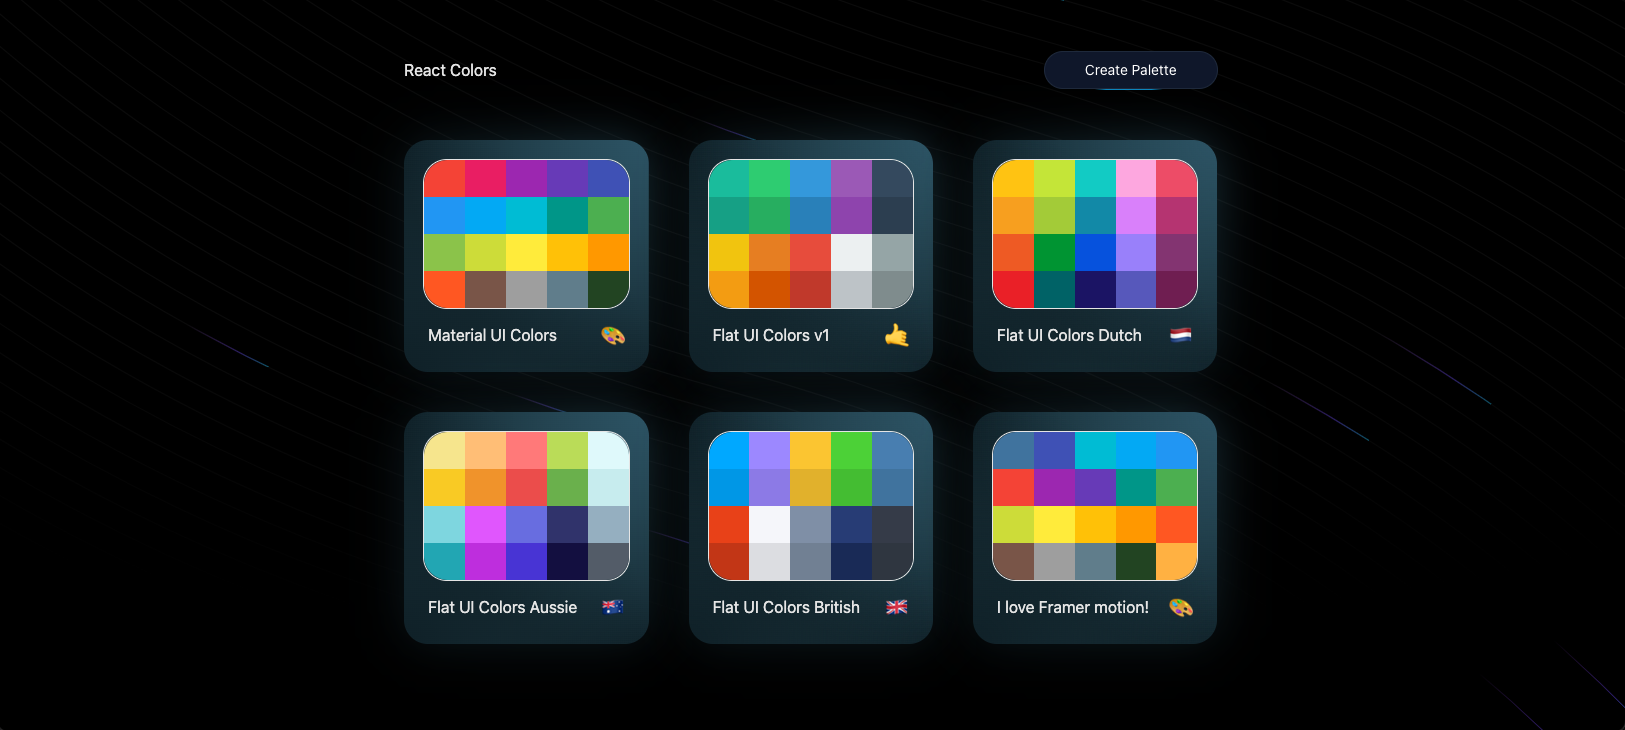1625x730 pixels.
Task: Click the Australian flag on Flat UI Colors Aussie
Action: coord(613,607)
